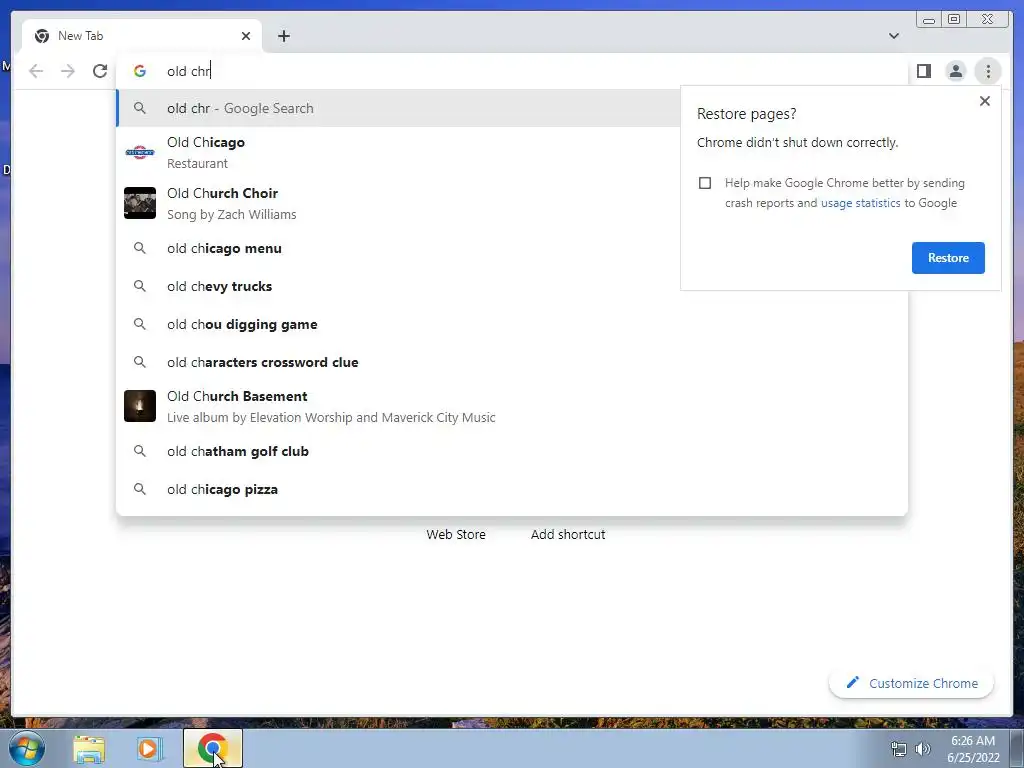Image resolution: width=1024 pixels, height=768 pixels.
Task: Choose the Old Church Choir song suggestion
Action: [398, 203]
